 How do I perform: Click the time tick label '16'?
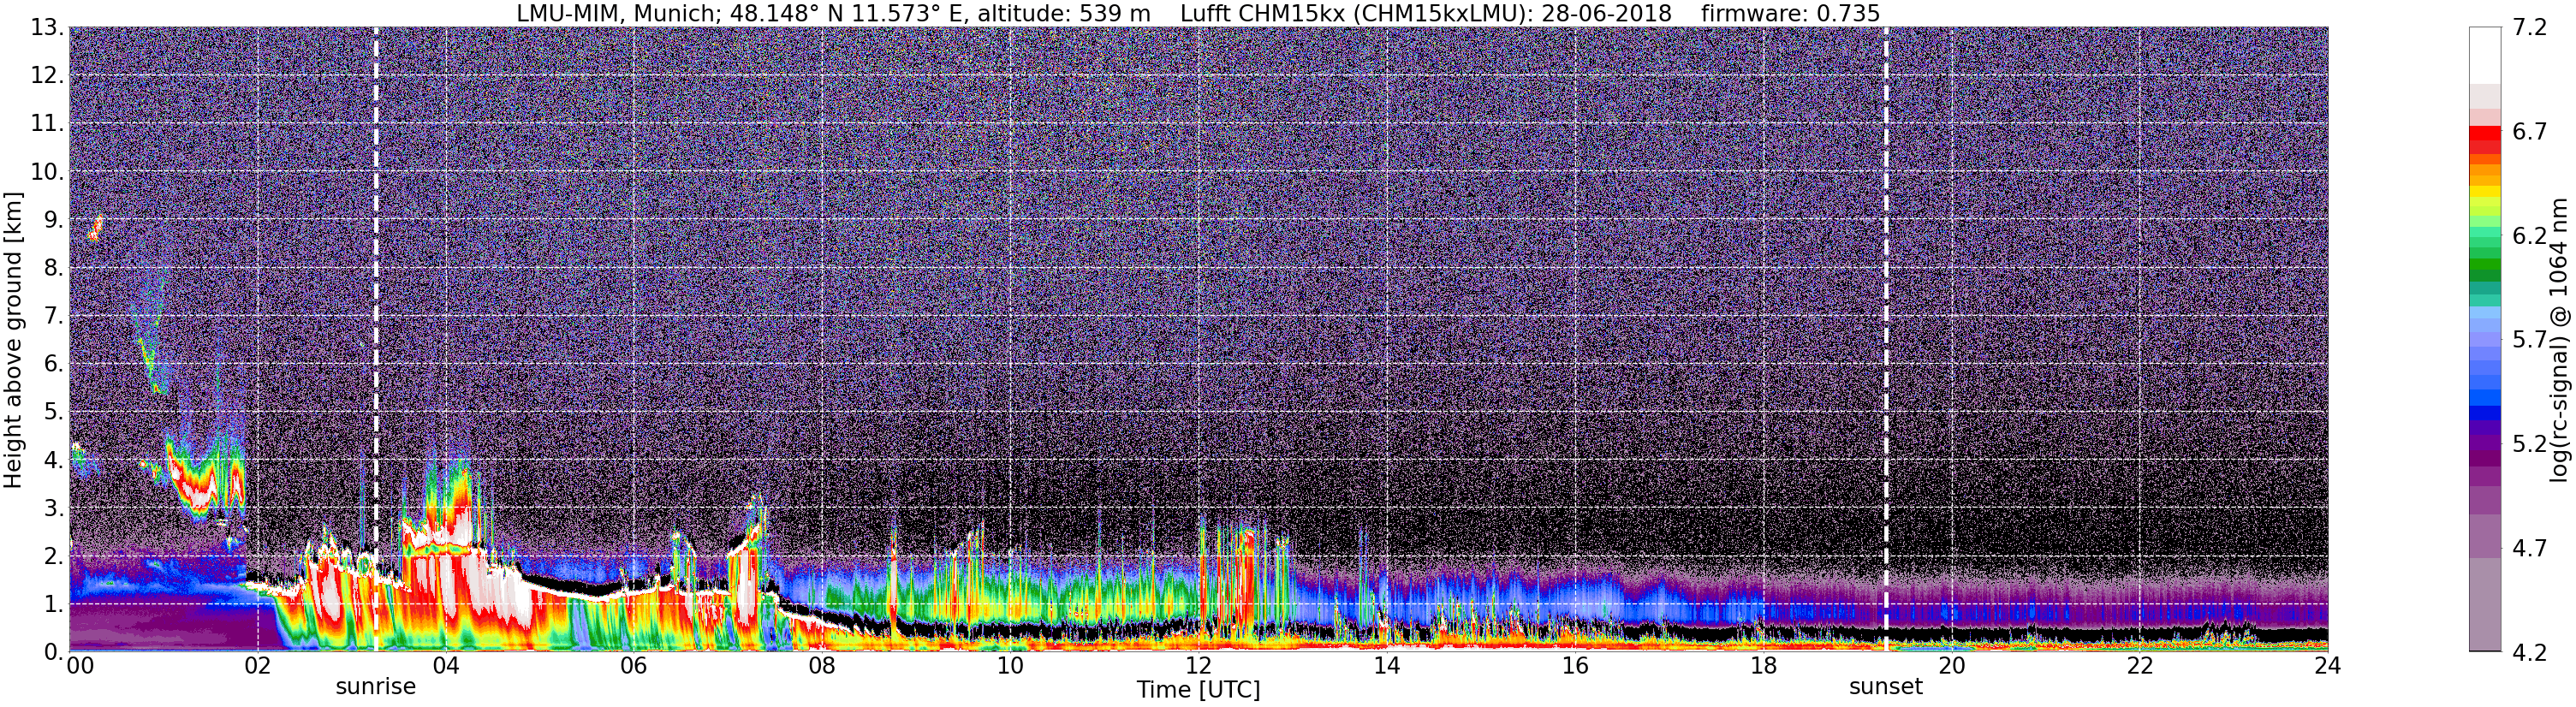click(1575, 666)
